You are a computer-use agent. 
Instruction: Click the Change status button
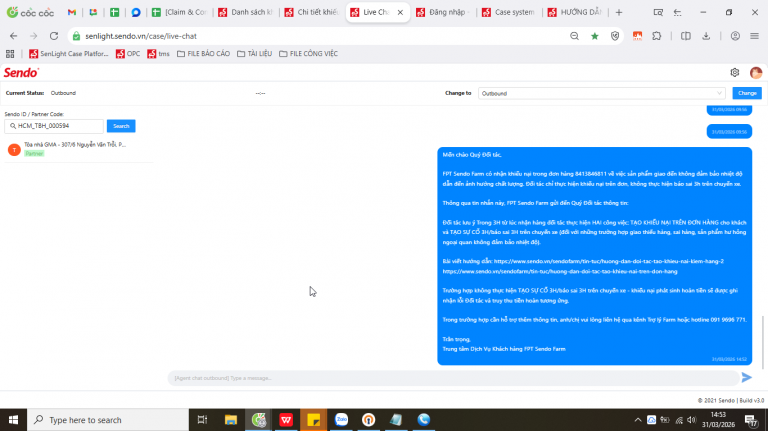[747, 93]
